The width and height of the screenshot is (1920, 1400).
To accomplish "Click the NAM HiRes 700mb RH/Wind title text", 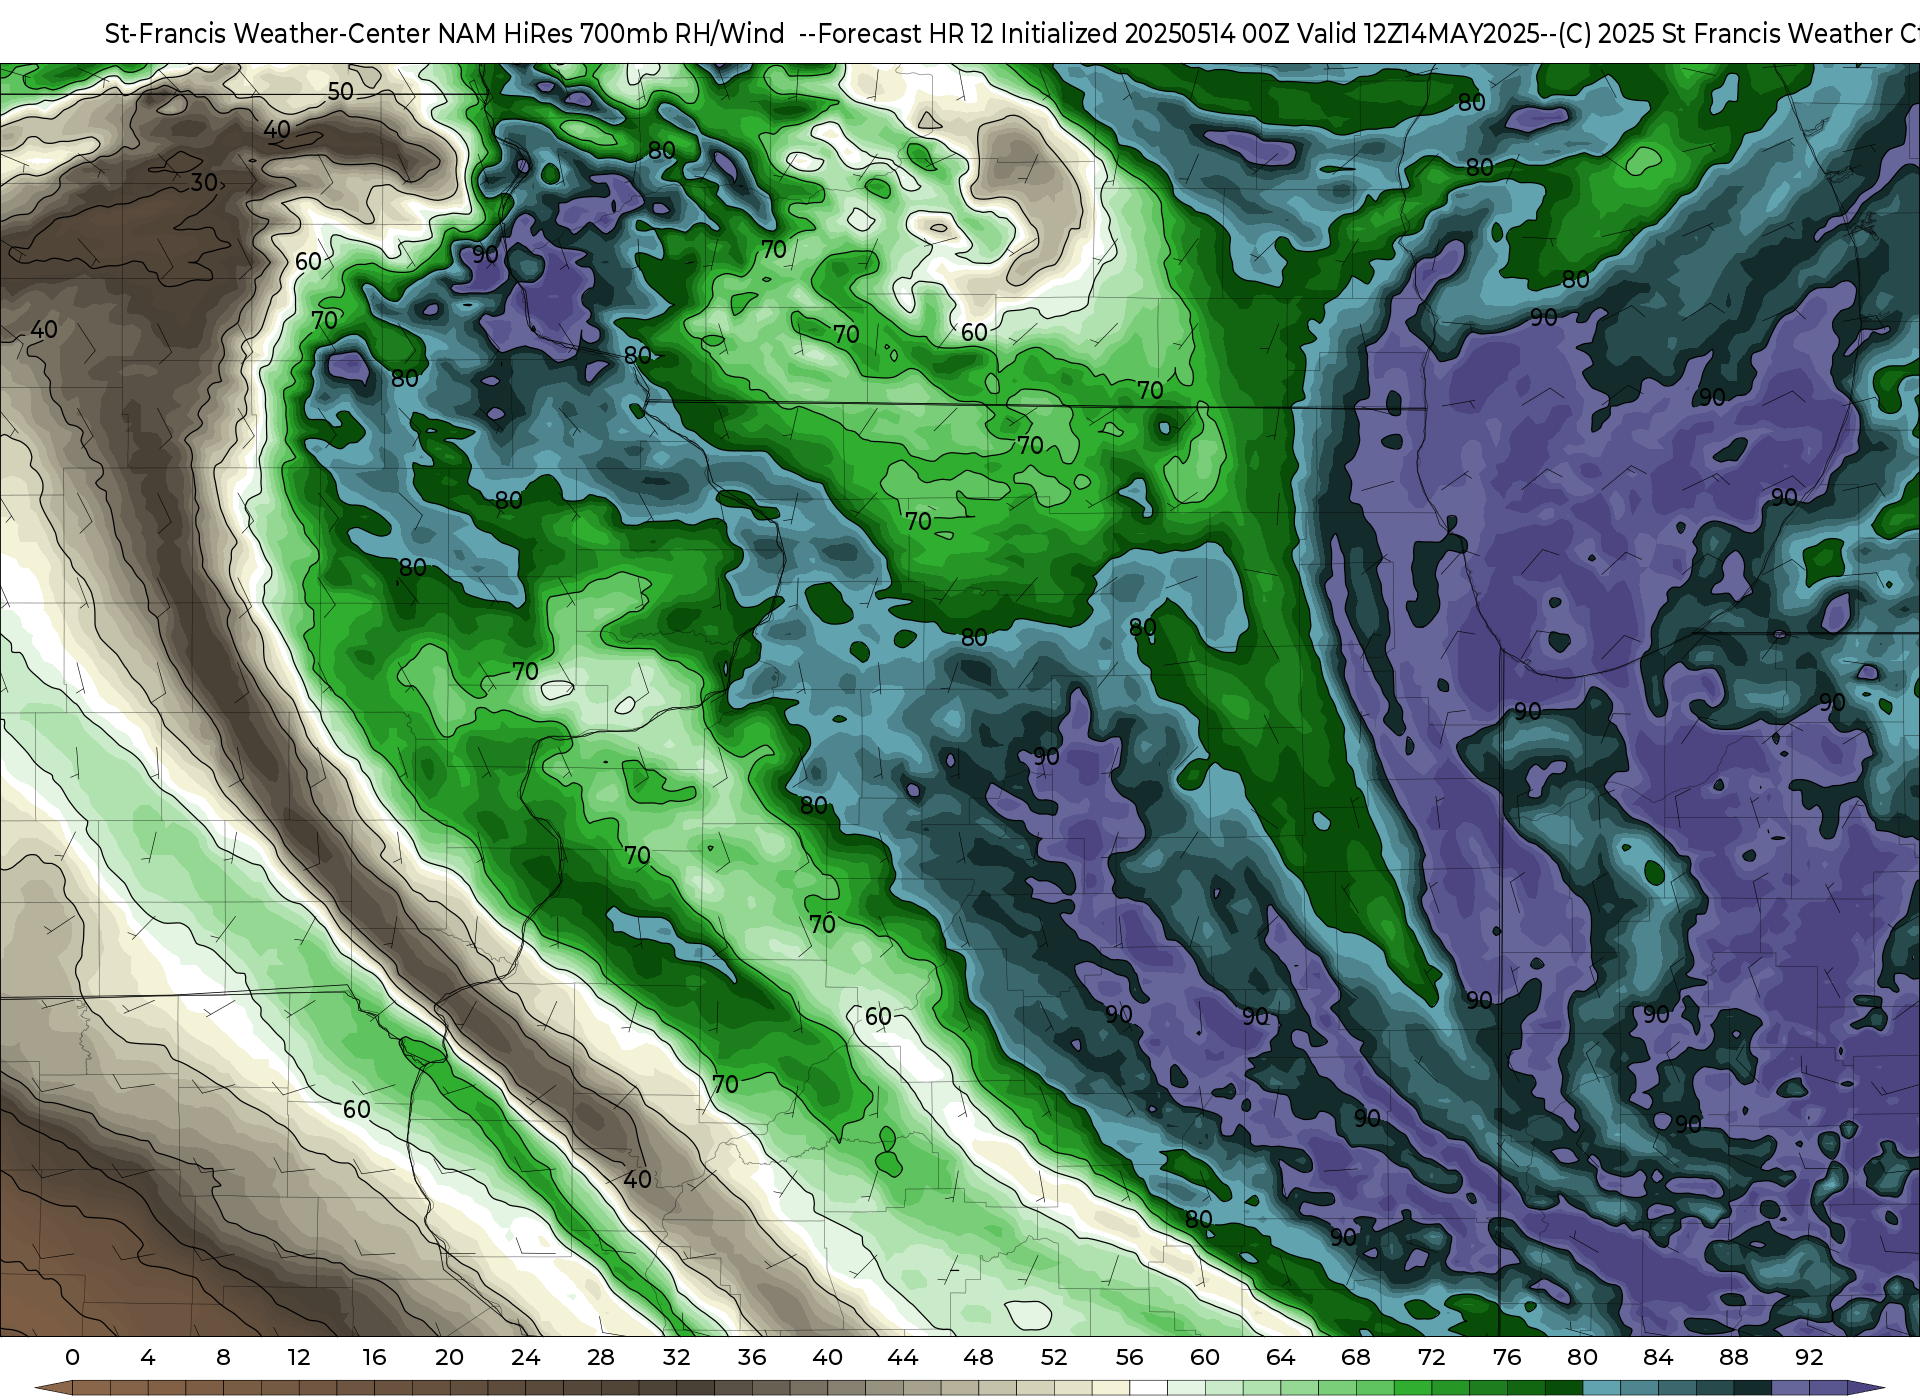I will click(1012, 33).
